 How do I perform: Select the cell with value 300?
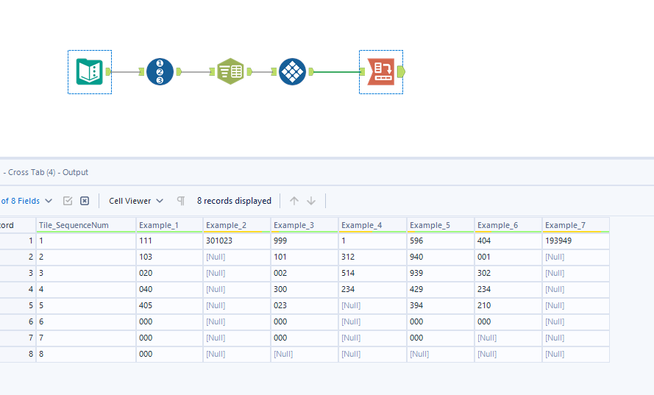(304, 289)
